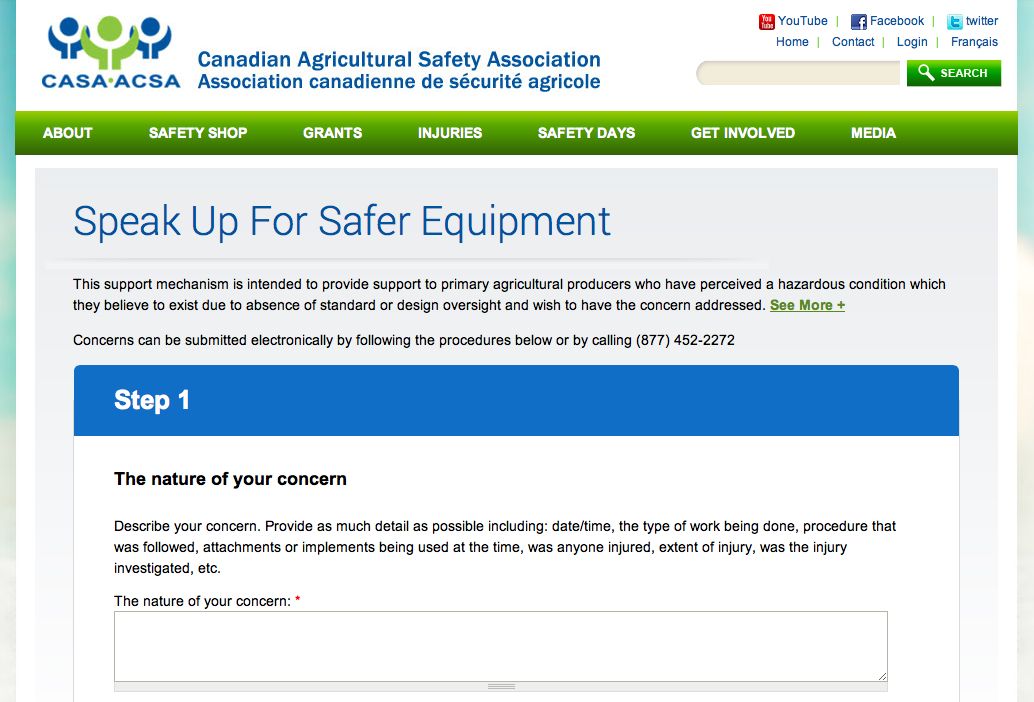1034x702 pixels.
Task: Open the ABOUT navigation menu
Action: [x=66, y=132]
